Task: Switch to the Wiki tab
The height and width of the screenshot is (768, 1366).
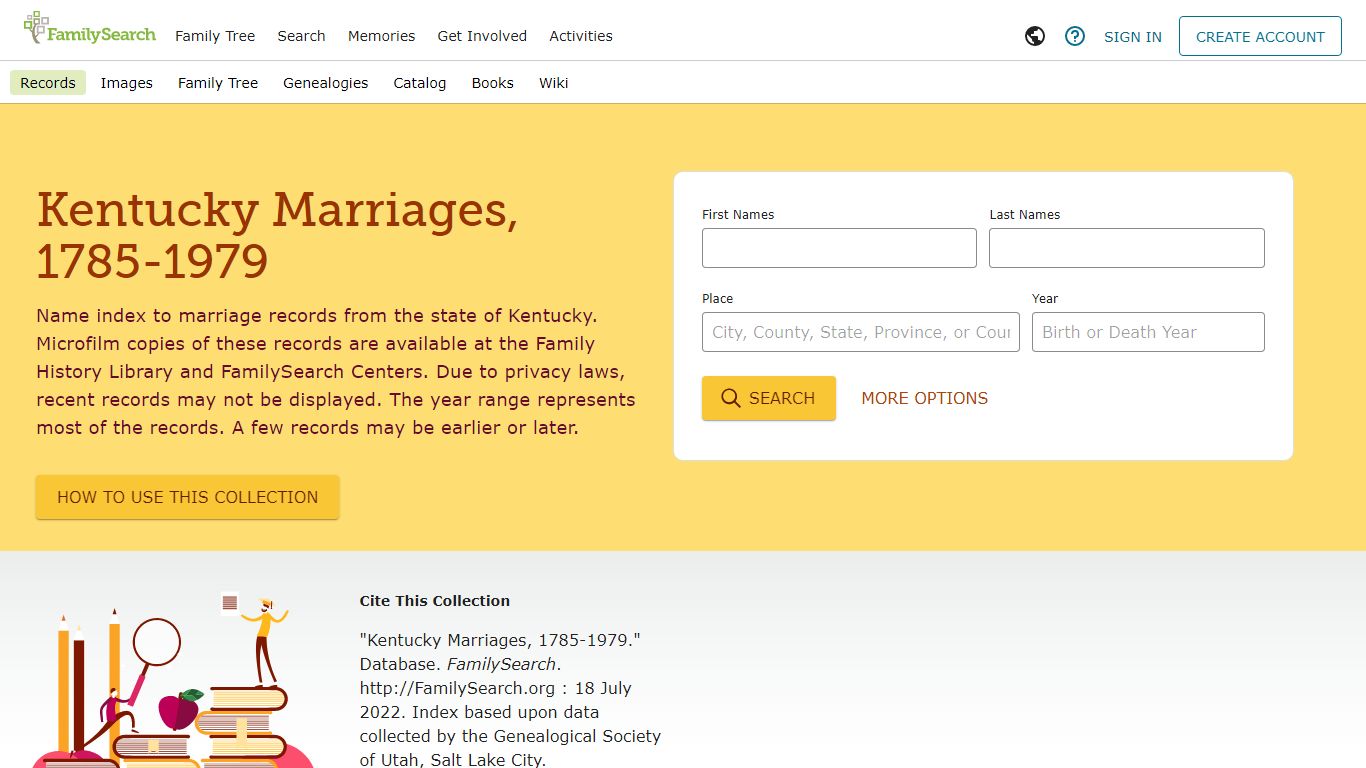Action: coord(553,83)
